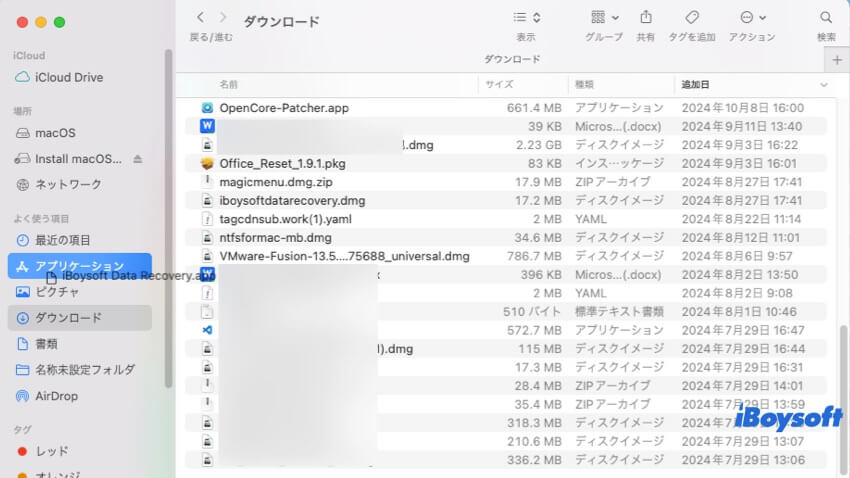The image size is (850, 478).
Task: Click the sidebar vertical scrollbar
Action: [x=168, y=218]
